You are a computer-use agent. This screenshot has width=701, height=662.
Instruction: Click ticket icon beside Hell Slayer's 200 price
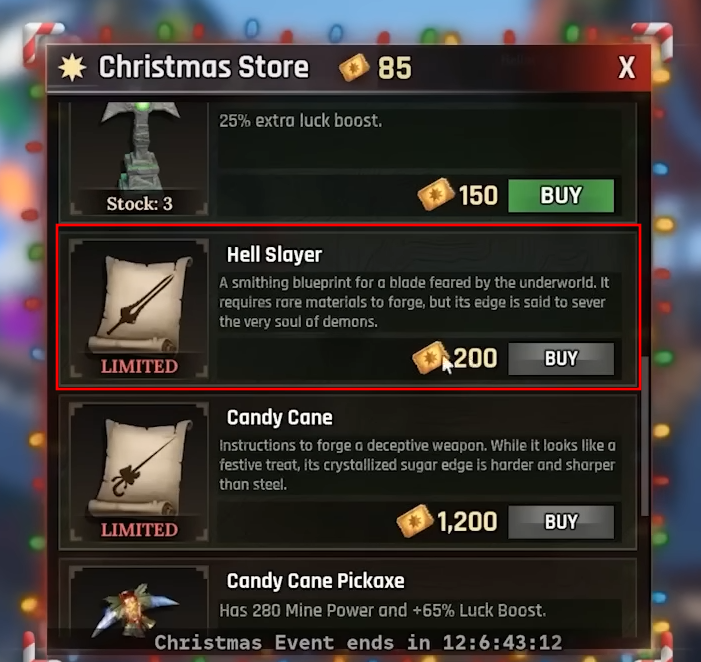[x=430, y=358]
